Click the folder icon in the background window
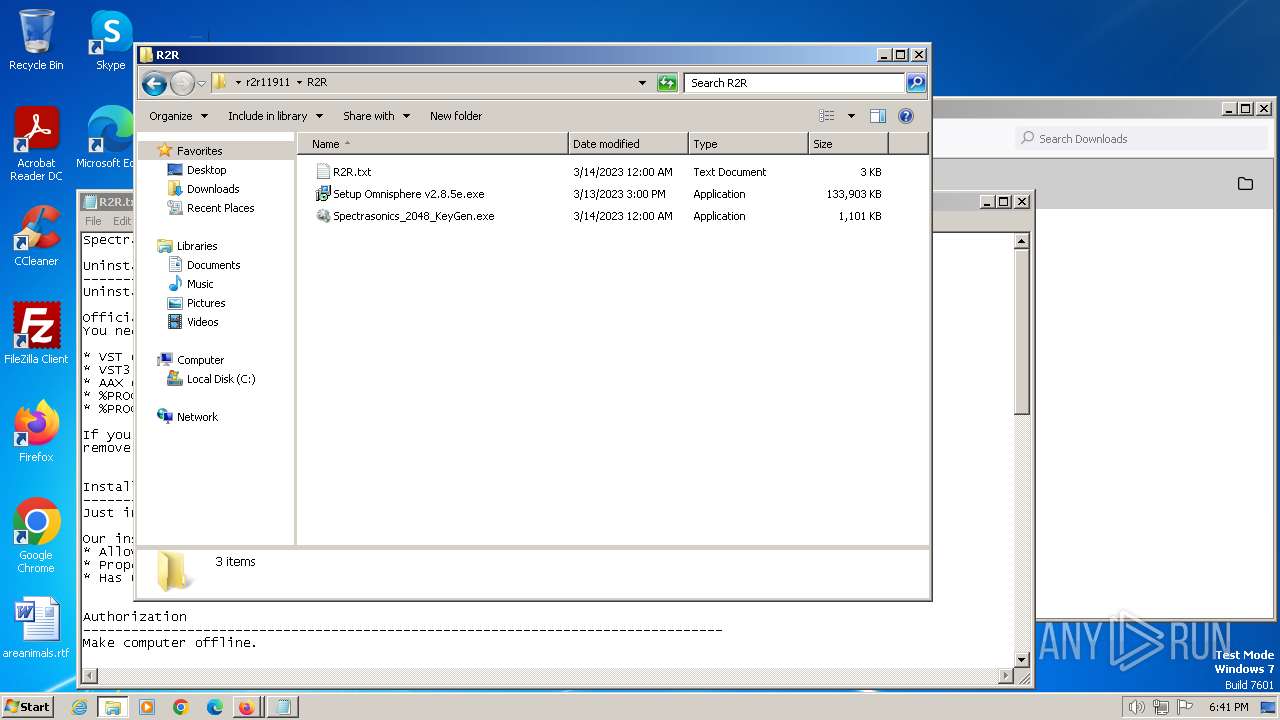Screen dimensions: 1280x720 (1245, 183)
